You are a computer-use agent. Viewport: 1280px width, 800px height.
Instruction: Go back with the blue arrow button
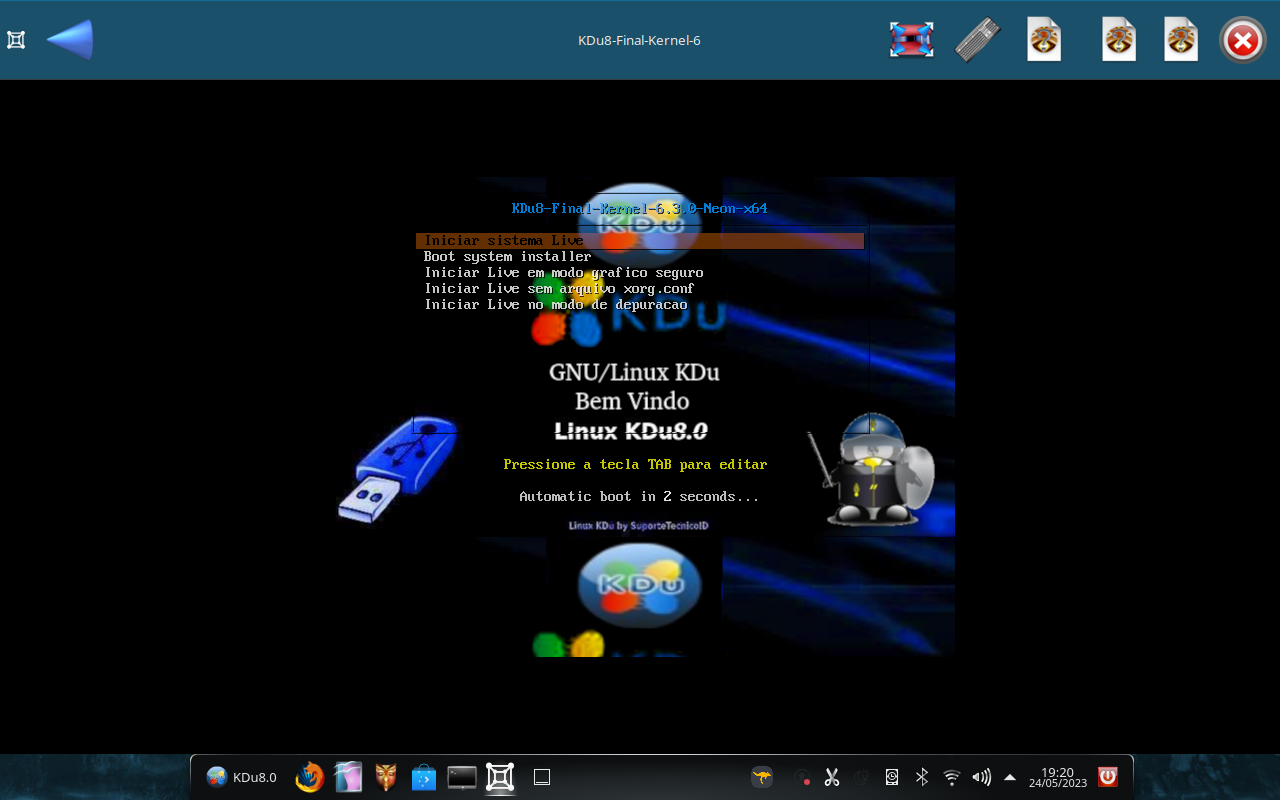70,40
